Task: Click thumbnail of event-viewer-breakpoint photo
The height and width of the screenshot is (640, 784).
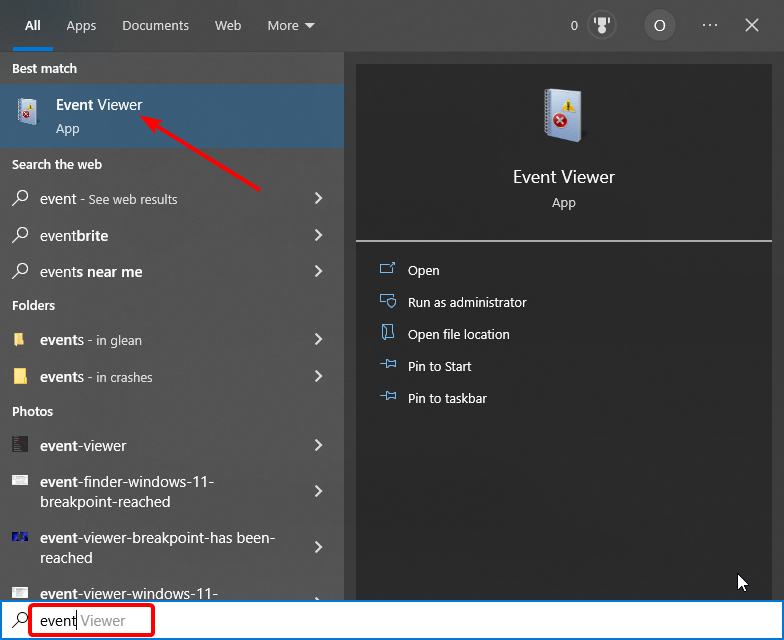Action: click(x=20, y=536)
